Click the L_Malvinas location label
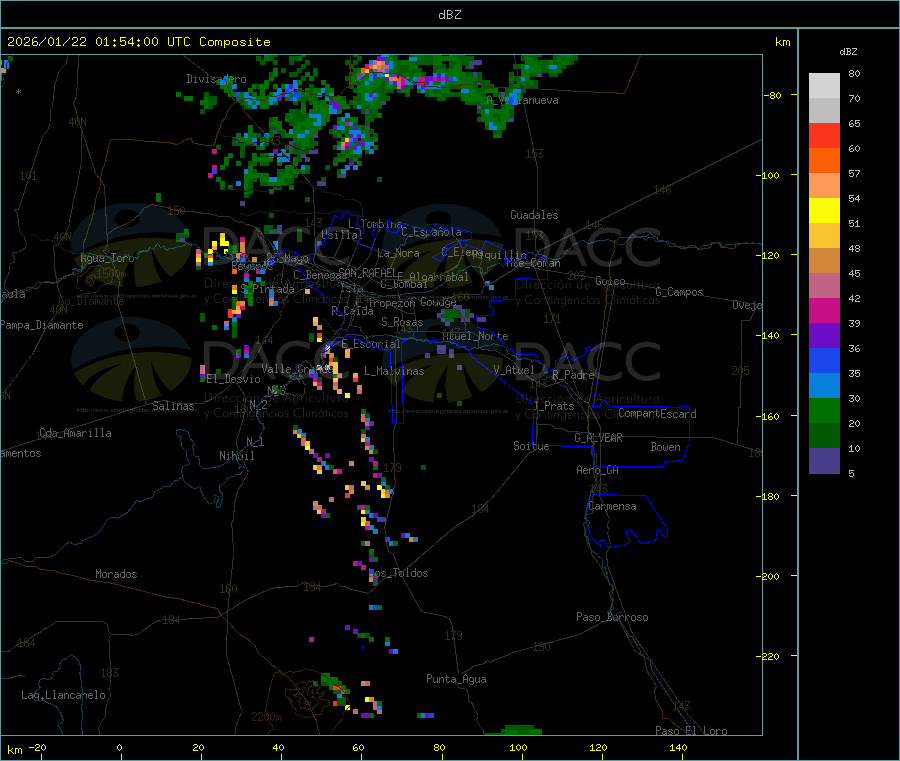The image size is (900, 761). [x=394, y=371]
